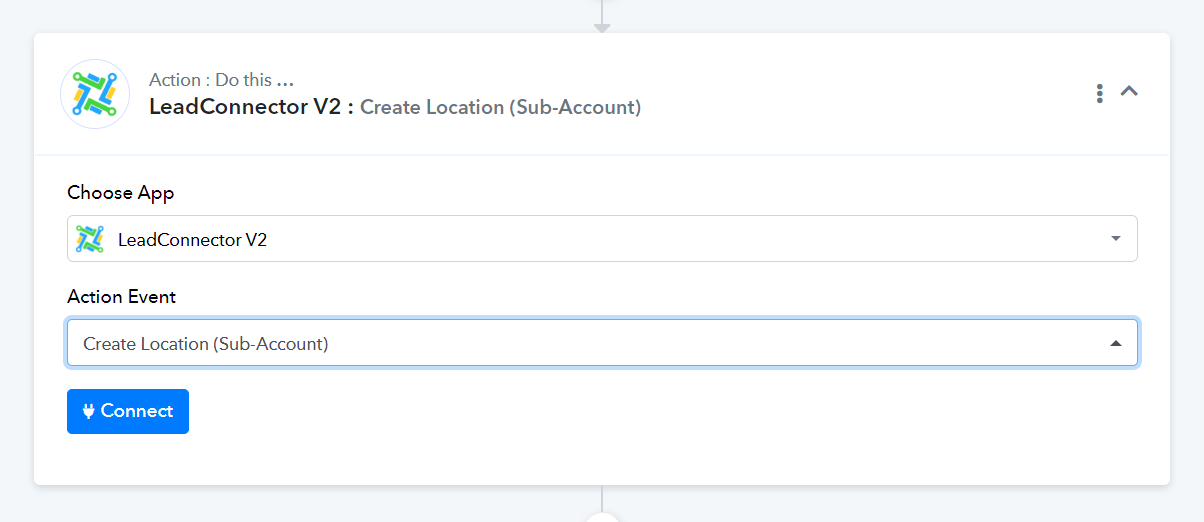Screen dimensions: 1204x522
Task: Click the Action Event dropdown caret
Action: click(1116, 344)
